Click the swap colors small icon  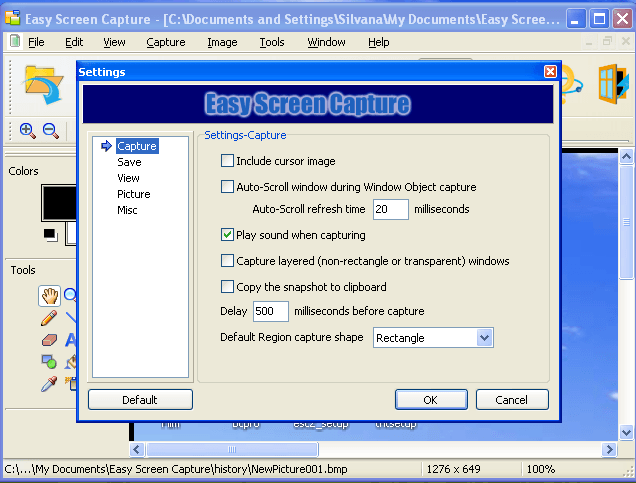[51, 235]
